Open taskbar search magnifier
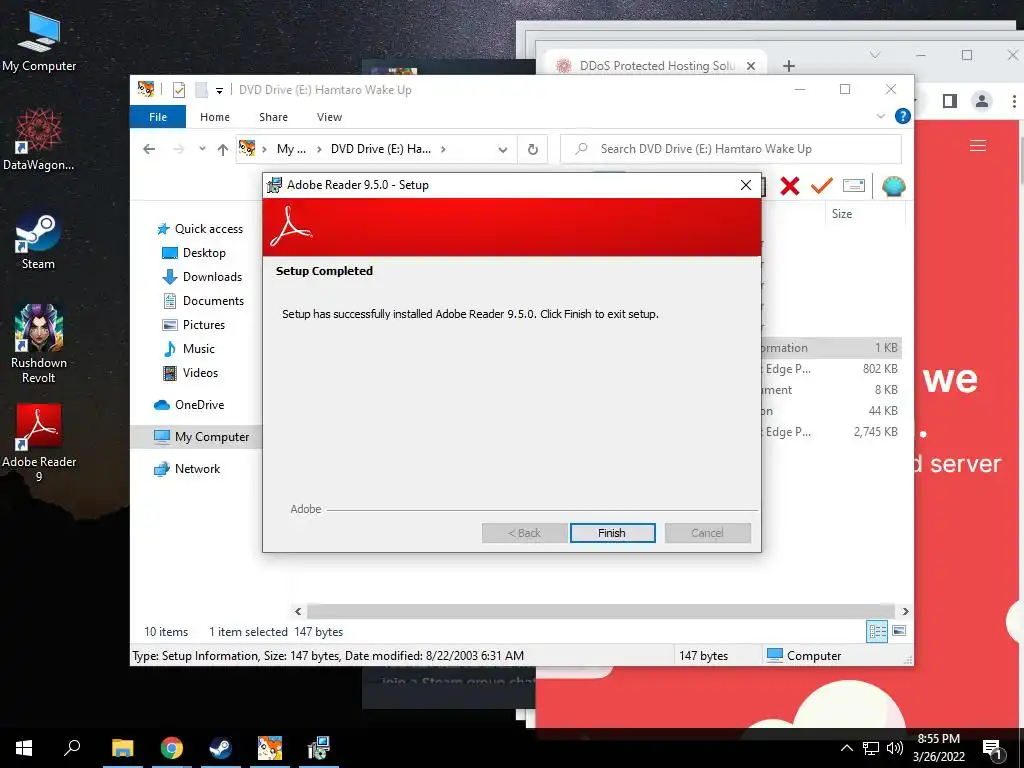The image size is (1024, 768). pyautogui.click(x=72, y=748)
